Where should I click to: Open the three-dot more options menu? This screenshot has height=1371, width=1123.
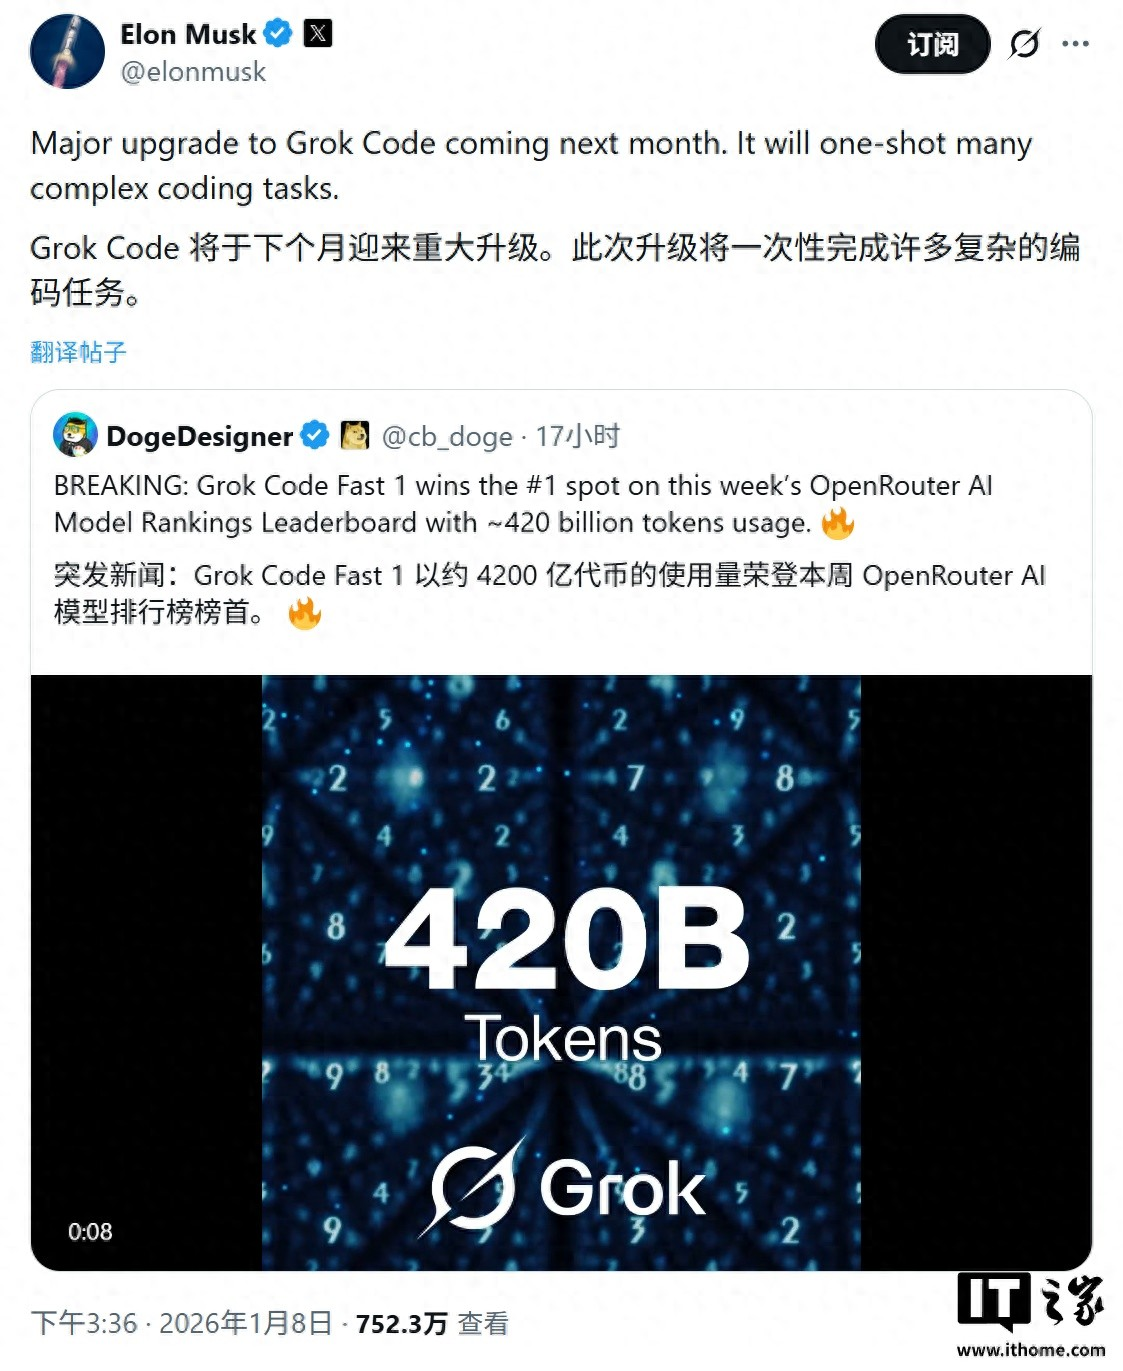coord(1076,44)
